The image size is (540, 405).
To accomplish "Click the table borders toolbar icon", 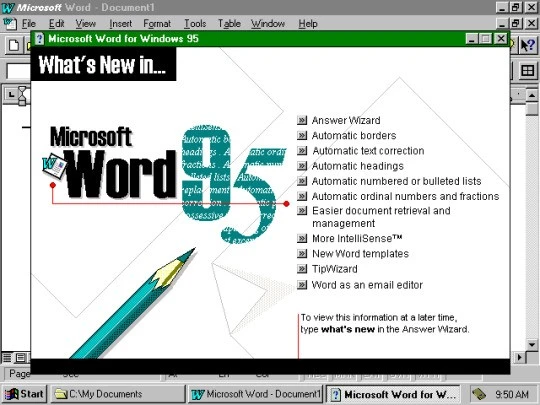I will point(527,71).
